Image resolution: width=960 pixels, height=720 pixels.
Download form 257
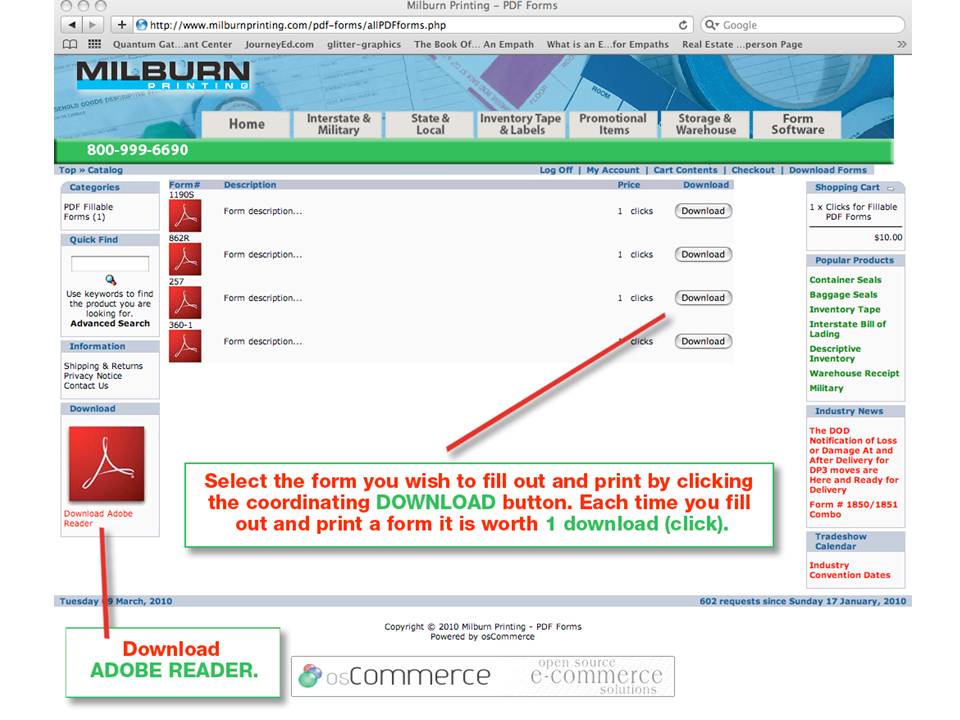coord(703,298)
